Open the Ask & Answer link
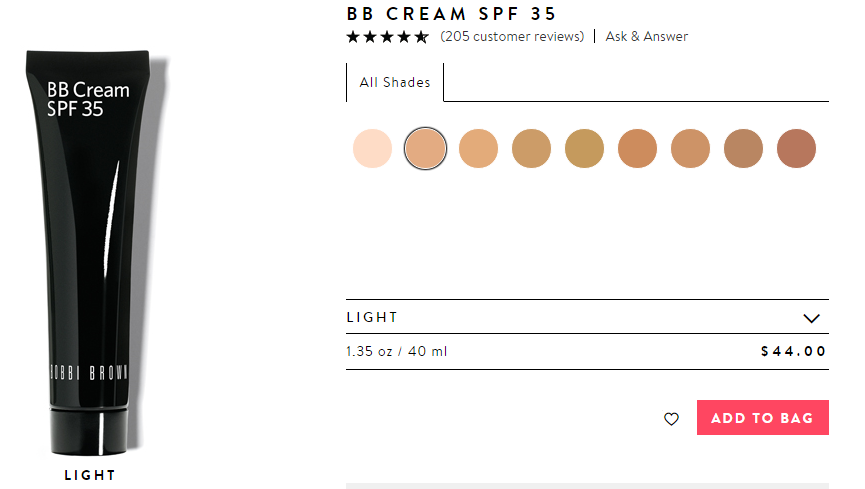865x489 pixels. [647, 37]
